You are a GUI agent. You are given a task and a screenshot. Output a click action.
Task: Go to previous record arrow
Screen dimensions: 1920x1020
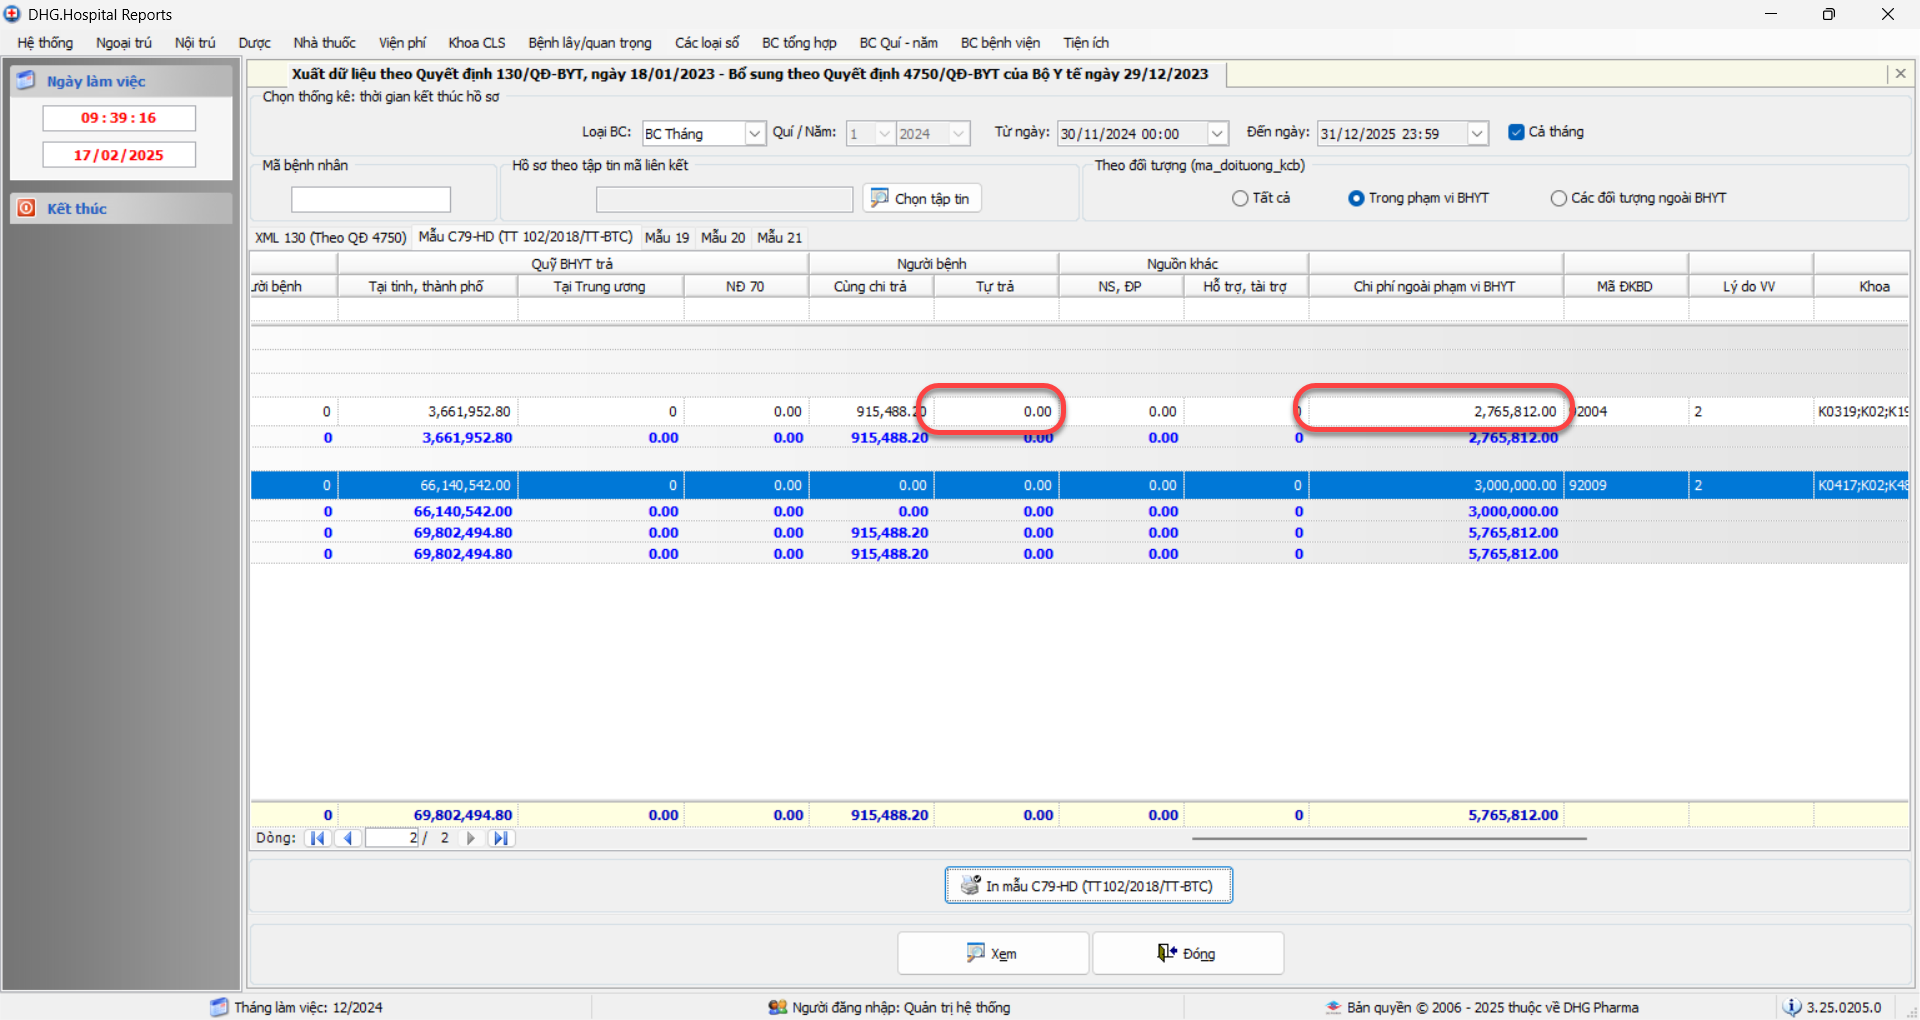tap(347, 838)
